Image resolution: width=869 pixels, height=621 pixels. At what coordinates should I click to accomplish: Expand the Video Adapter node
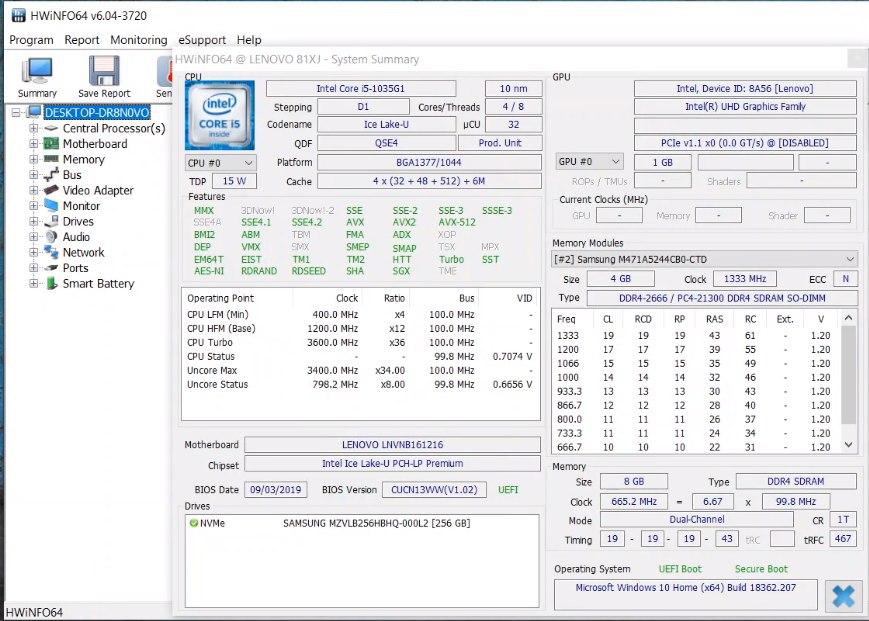pos(33,190)
